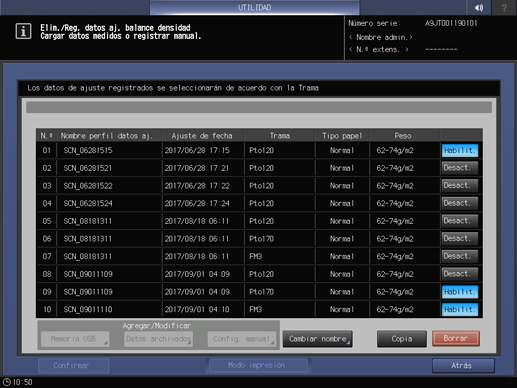Select profile SCN_06281515
This screenshot has width=517, height=388.
click(88, 150)
